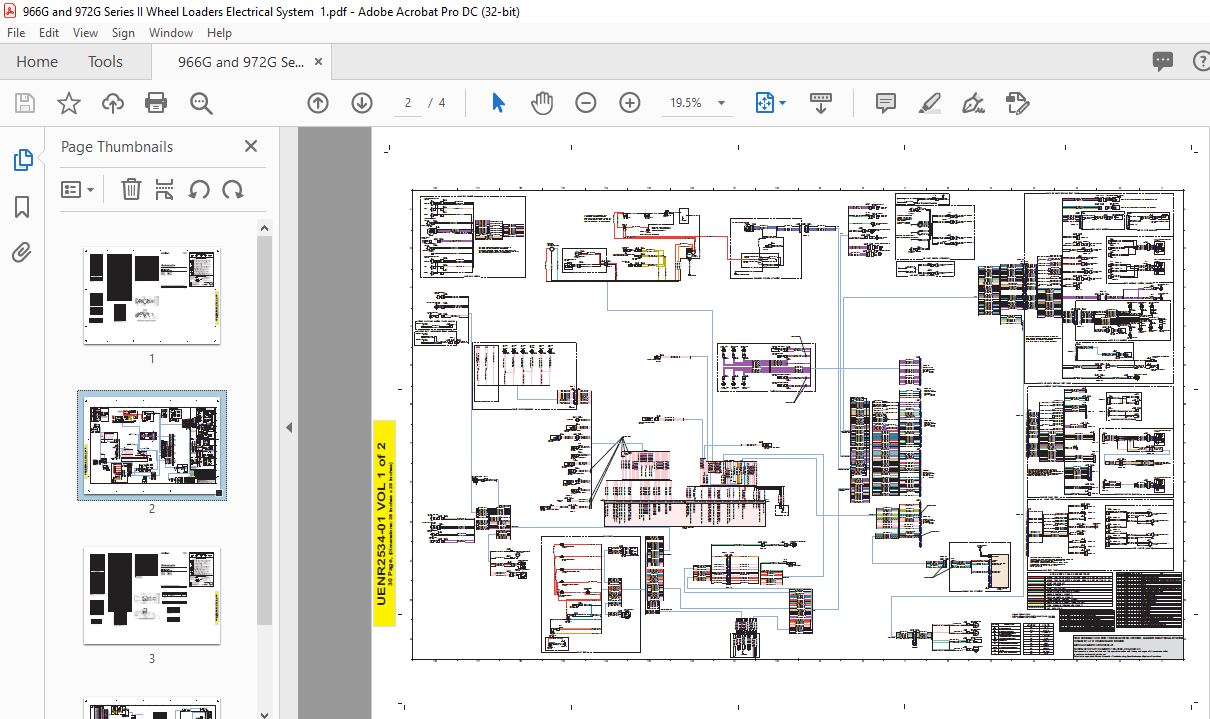Viewport: 1210px width, 719px height.
Task: Open the Window menu
Action: tap(171, 33)
